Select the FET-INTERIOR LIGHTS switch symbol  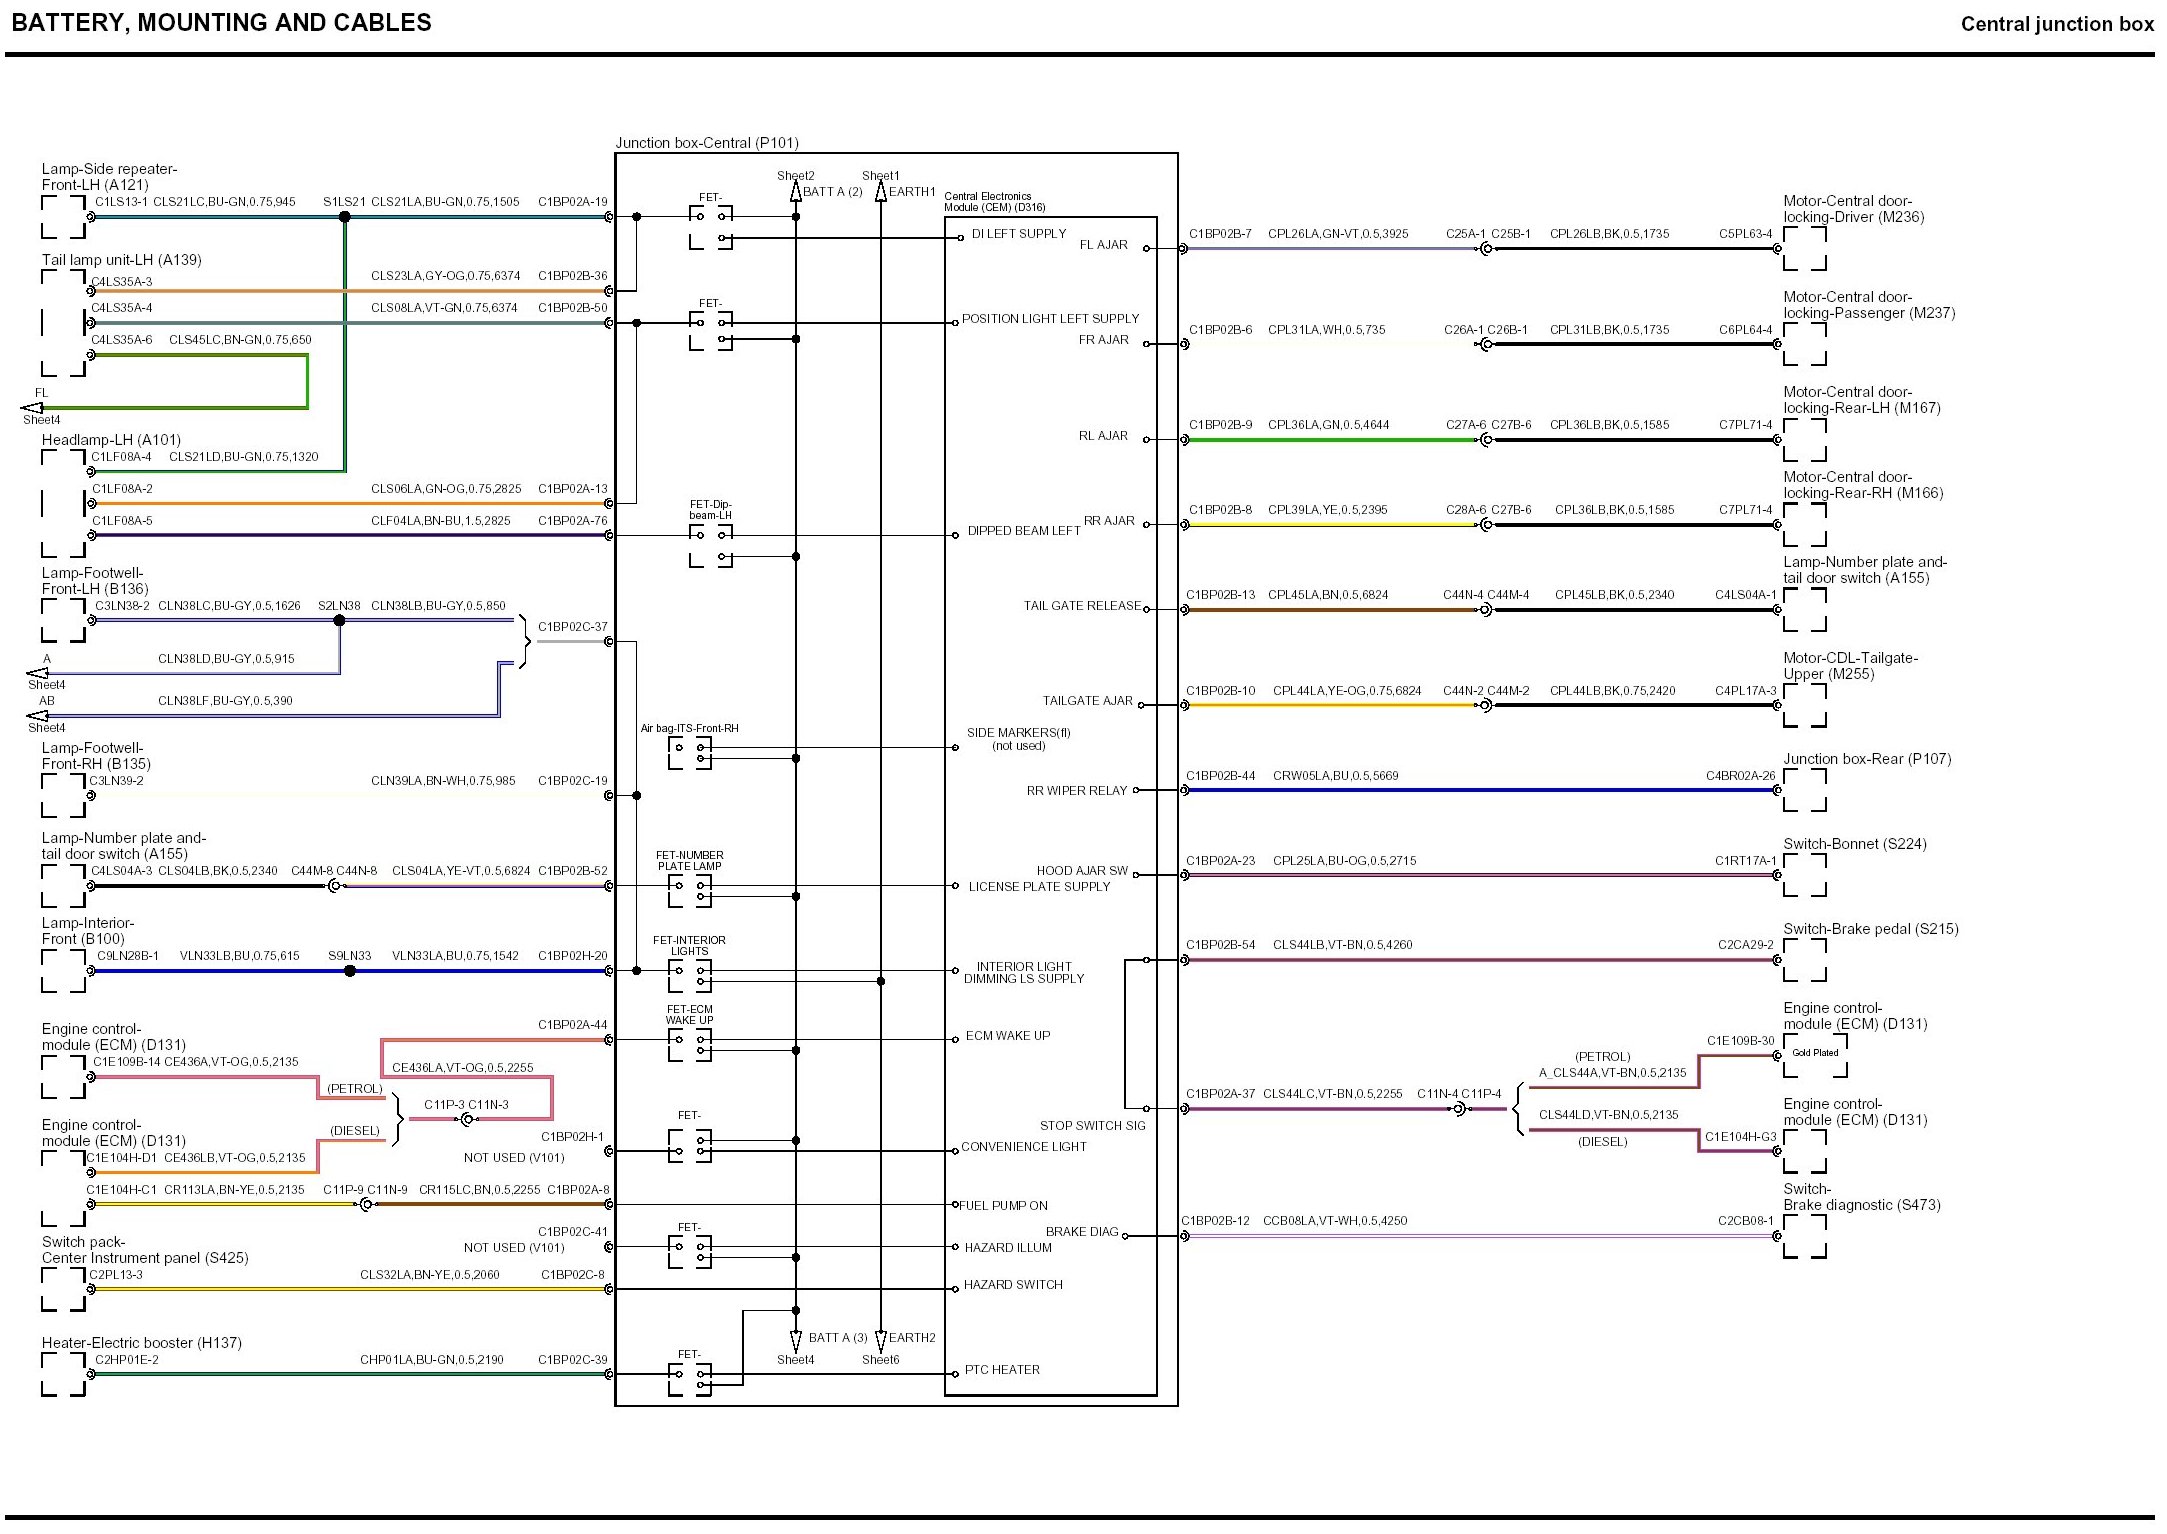[x=690, y=975]
